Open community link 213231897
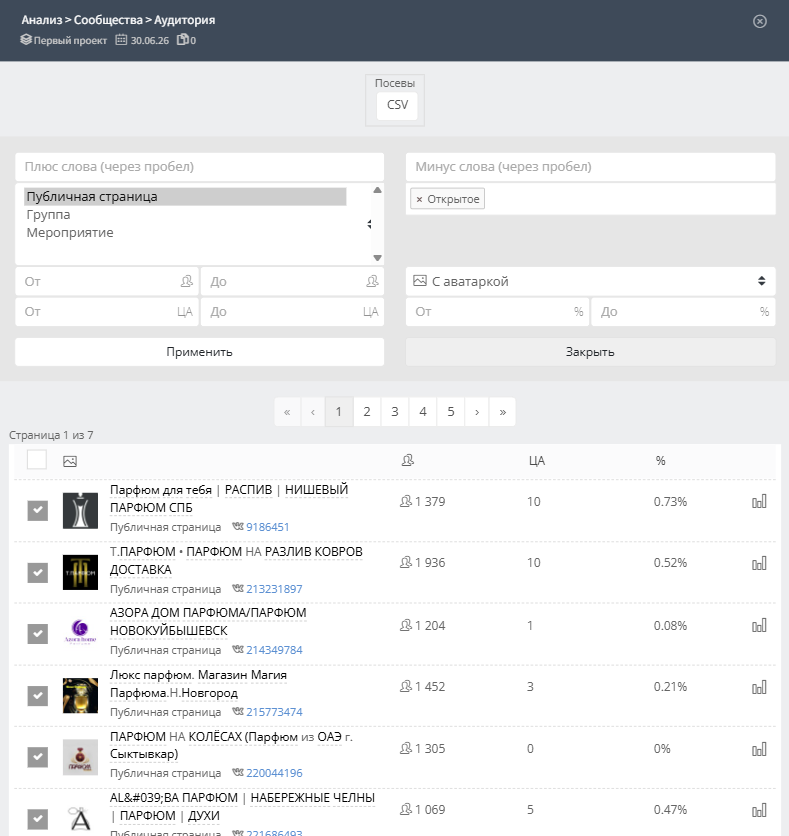Image resolution: width=789 pixels, height=836 pixels. [x=274, y=589]
